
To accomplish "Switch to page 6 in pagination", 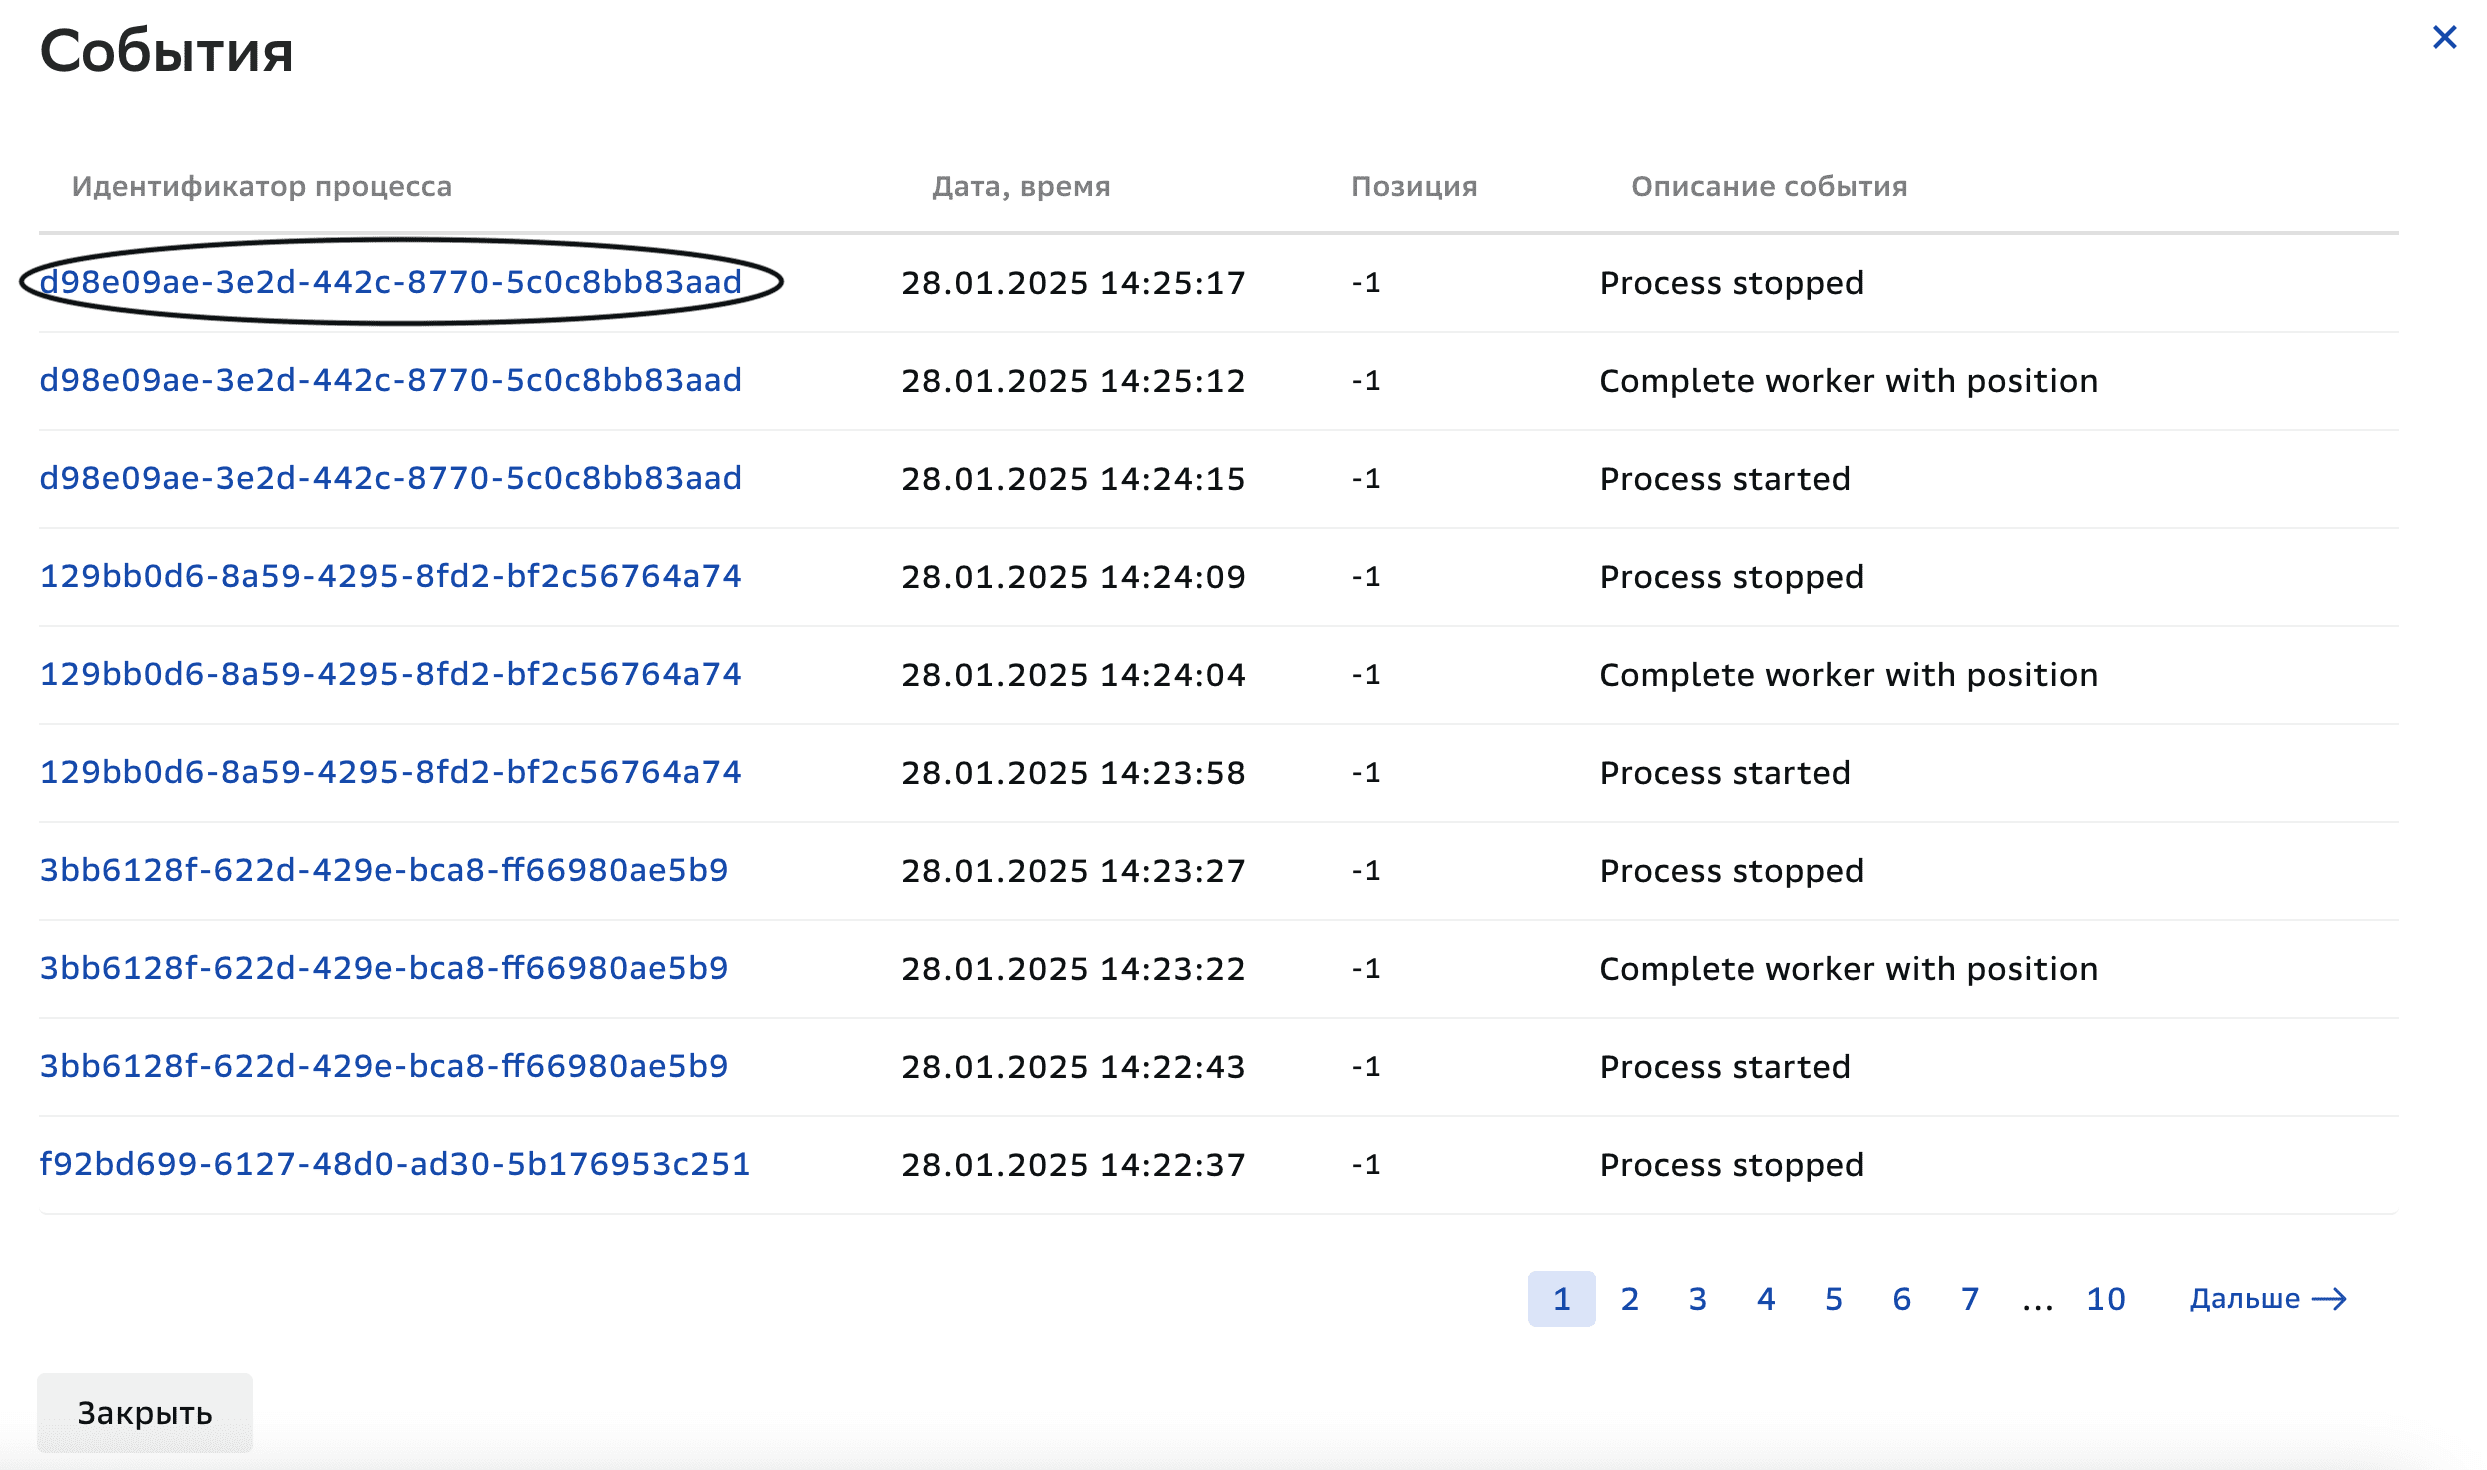I will [1902, 1299].
